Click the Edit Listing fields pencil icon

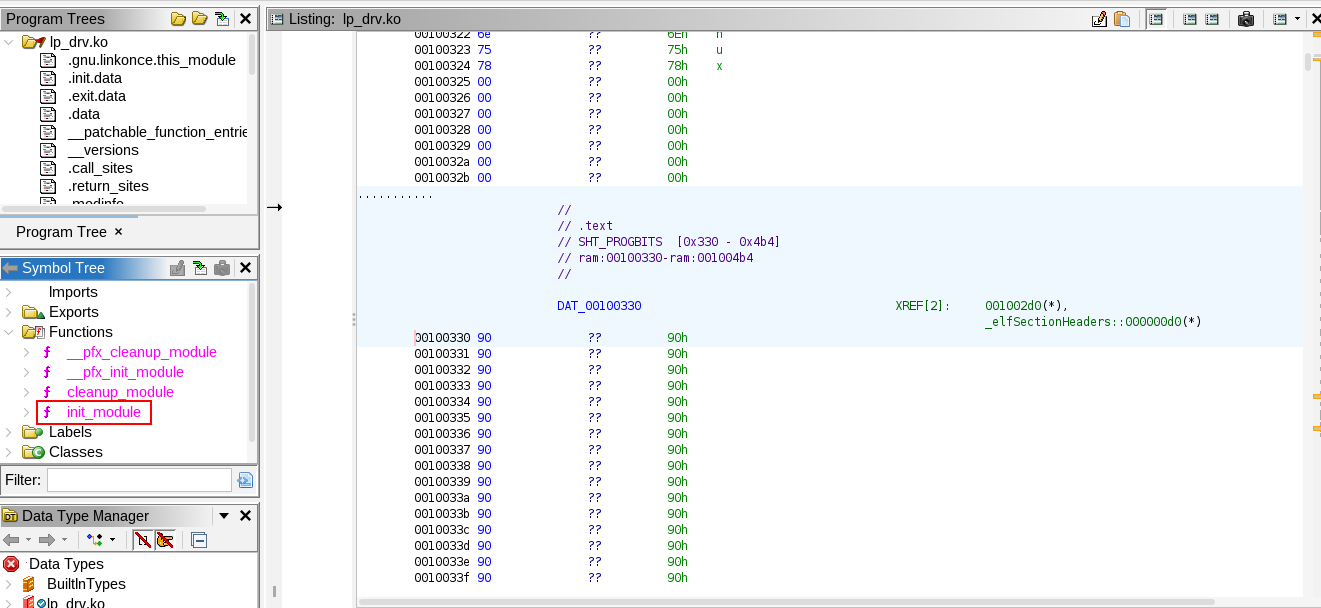[x=1100, y=18]
